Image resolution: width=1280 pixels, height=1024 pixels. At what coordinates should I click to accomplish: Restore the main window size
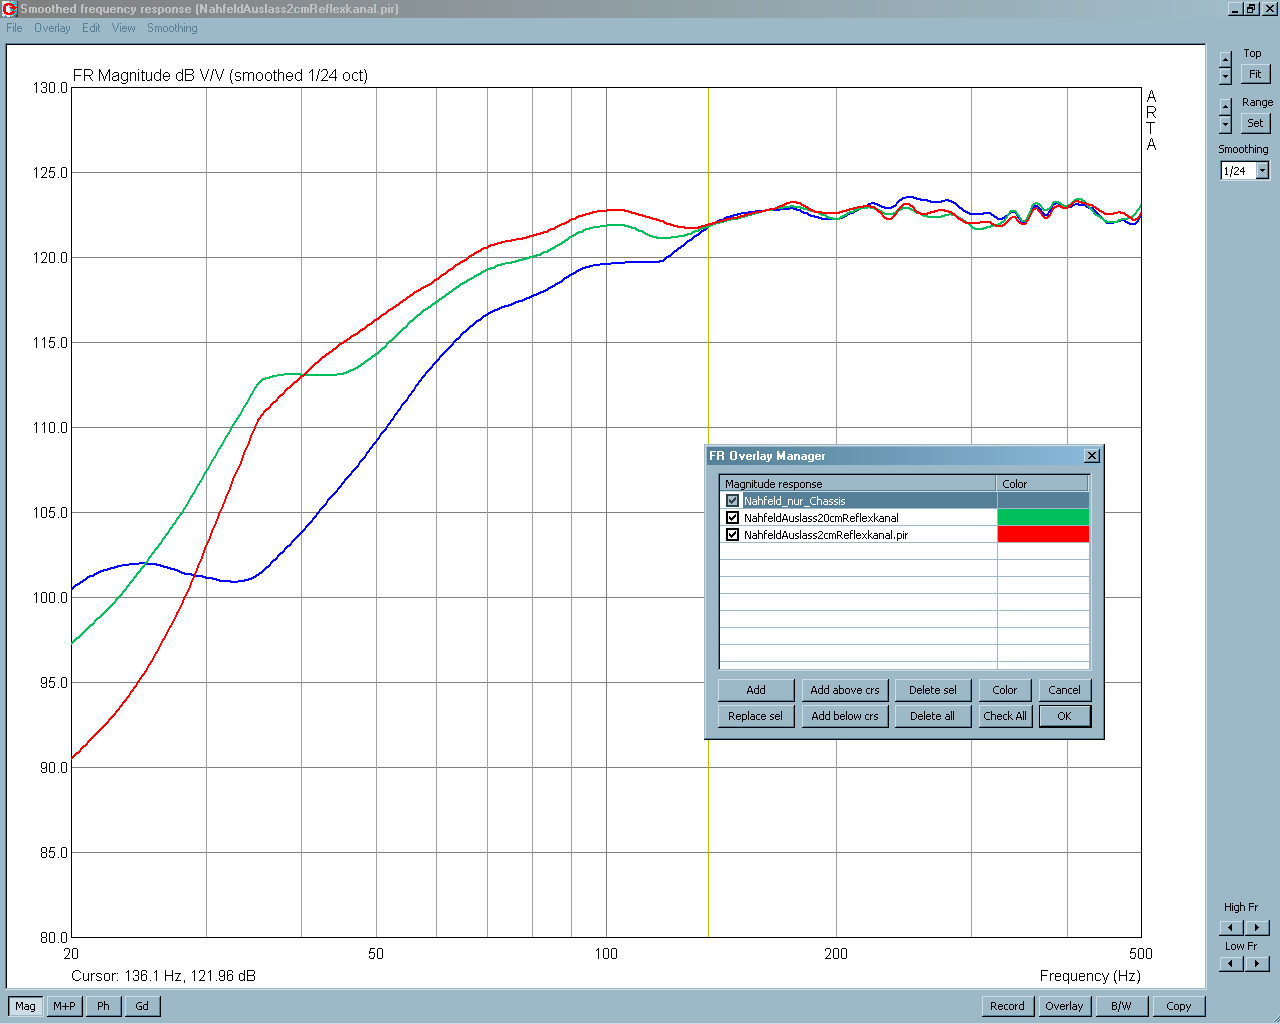(x=1250, y=9)
